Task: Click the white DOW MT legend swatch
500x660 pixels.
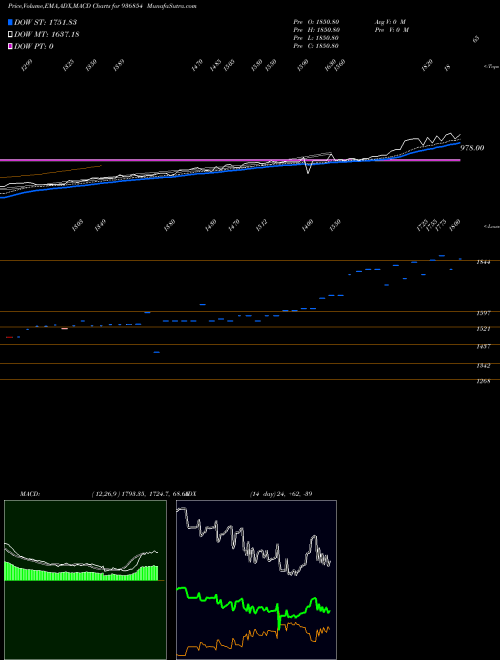Action: click(10, 35)
